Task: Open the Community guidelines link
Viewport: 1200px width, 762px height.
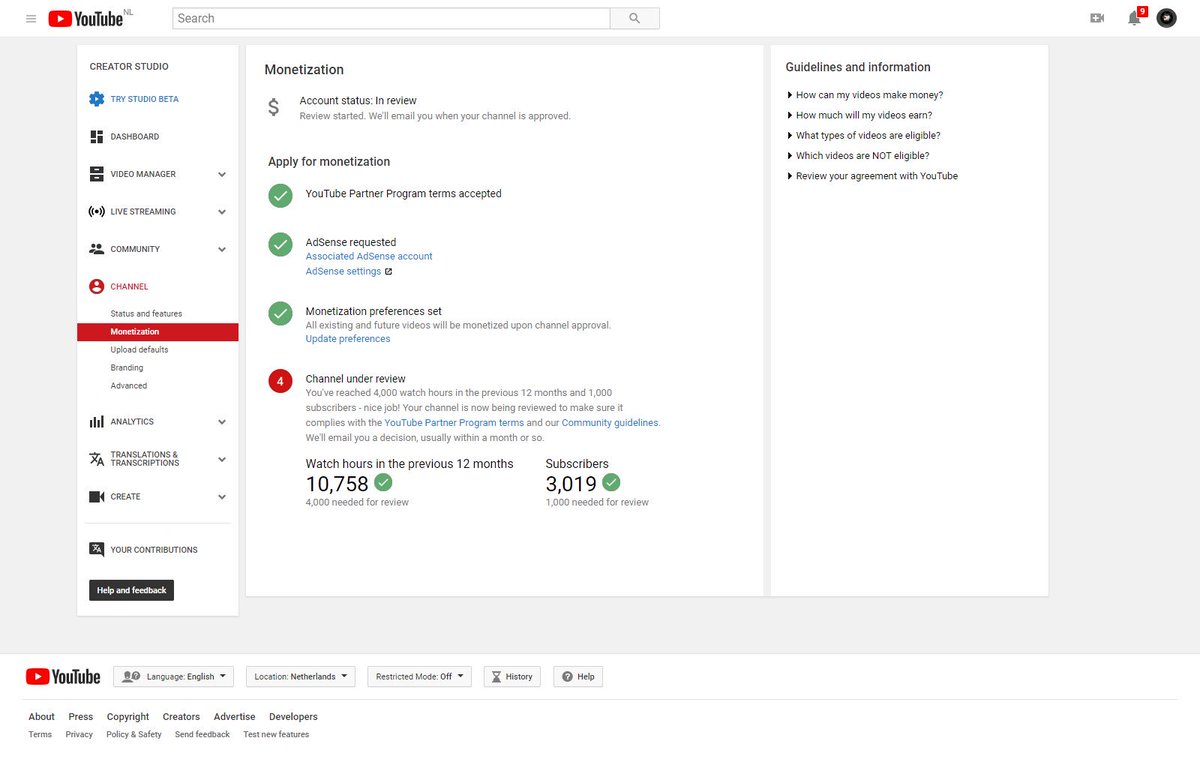Action: click(x=610, y=423)
